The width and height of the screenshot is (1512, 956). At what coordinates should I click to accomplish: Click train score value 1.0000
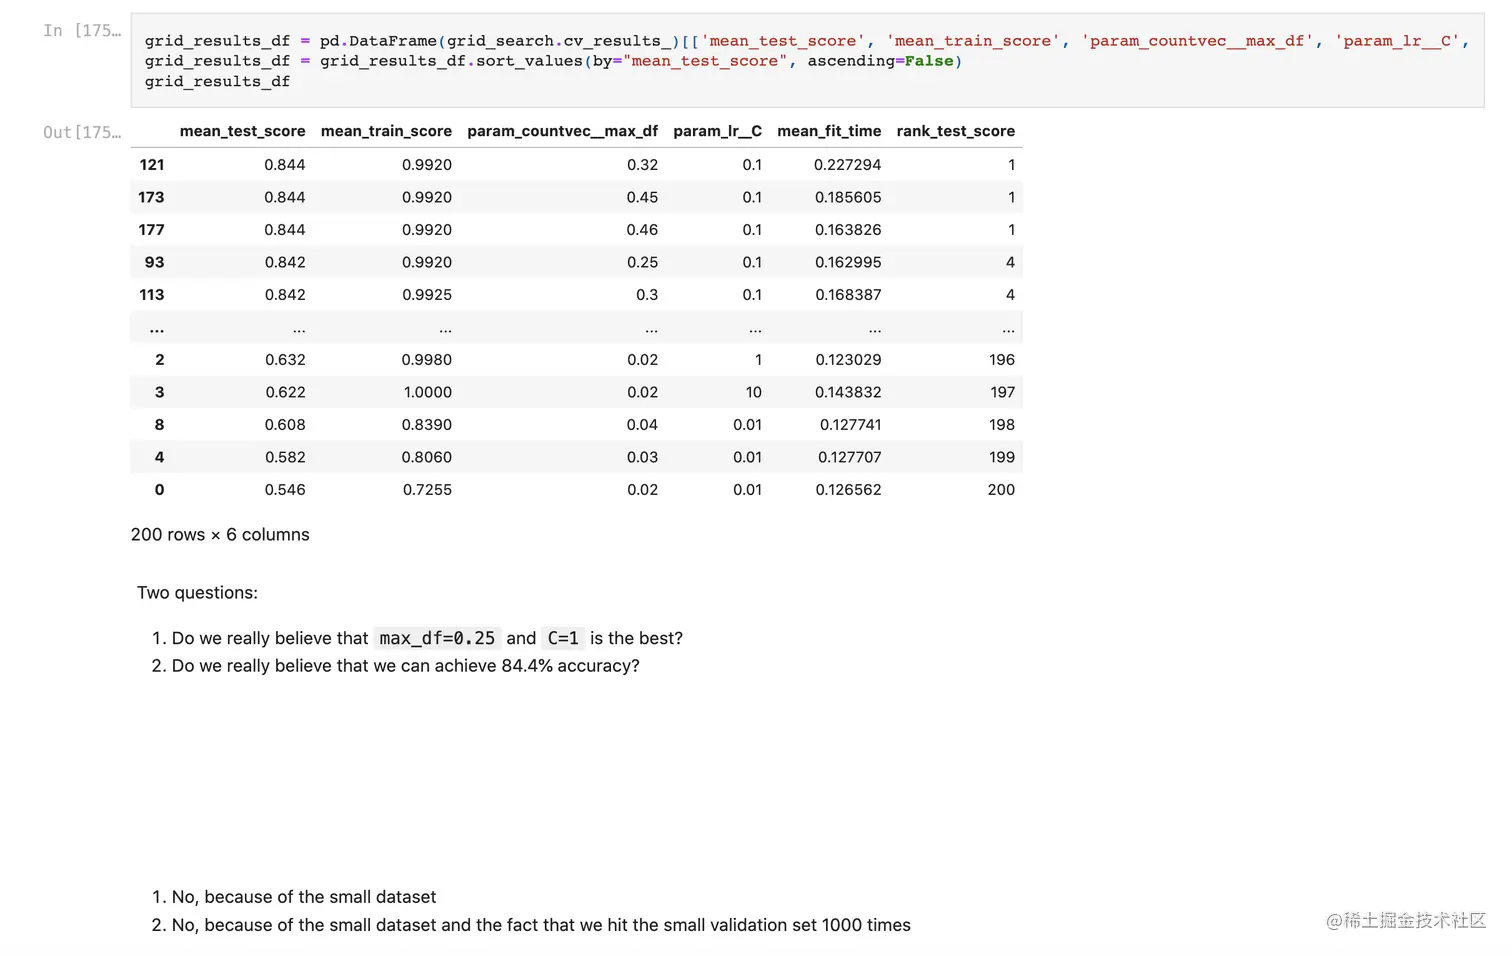click(428, 392)
